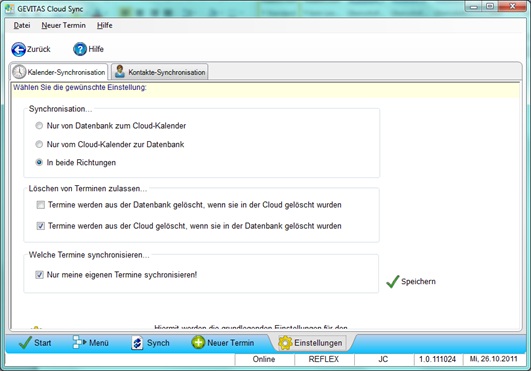The width and height of the screenshot is (531, 371).
Task: Select Nur vom Cloud-Kalender zur Datenbank
Action: [x=39, y=144]
